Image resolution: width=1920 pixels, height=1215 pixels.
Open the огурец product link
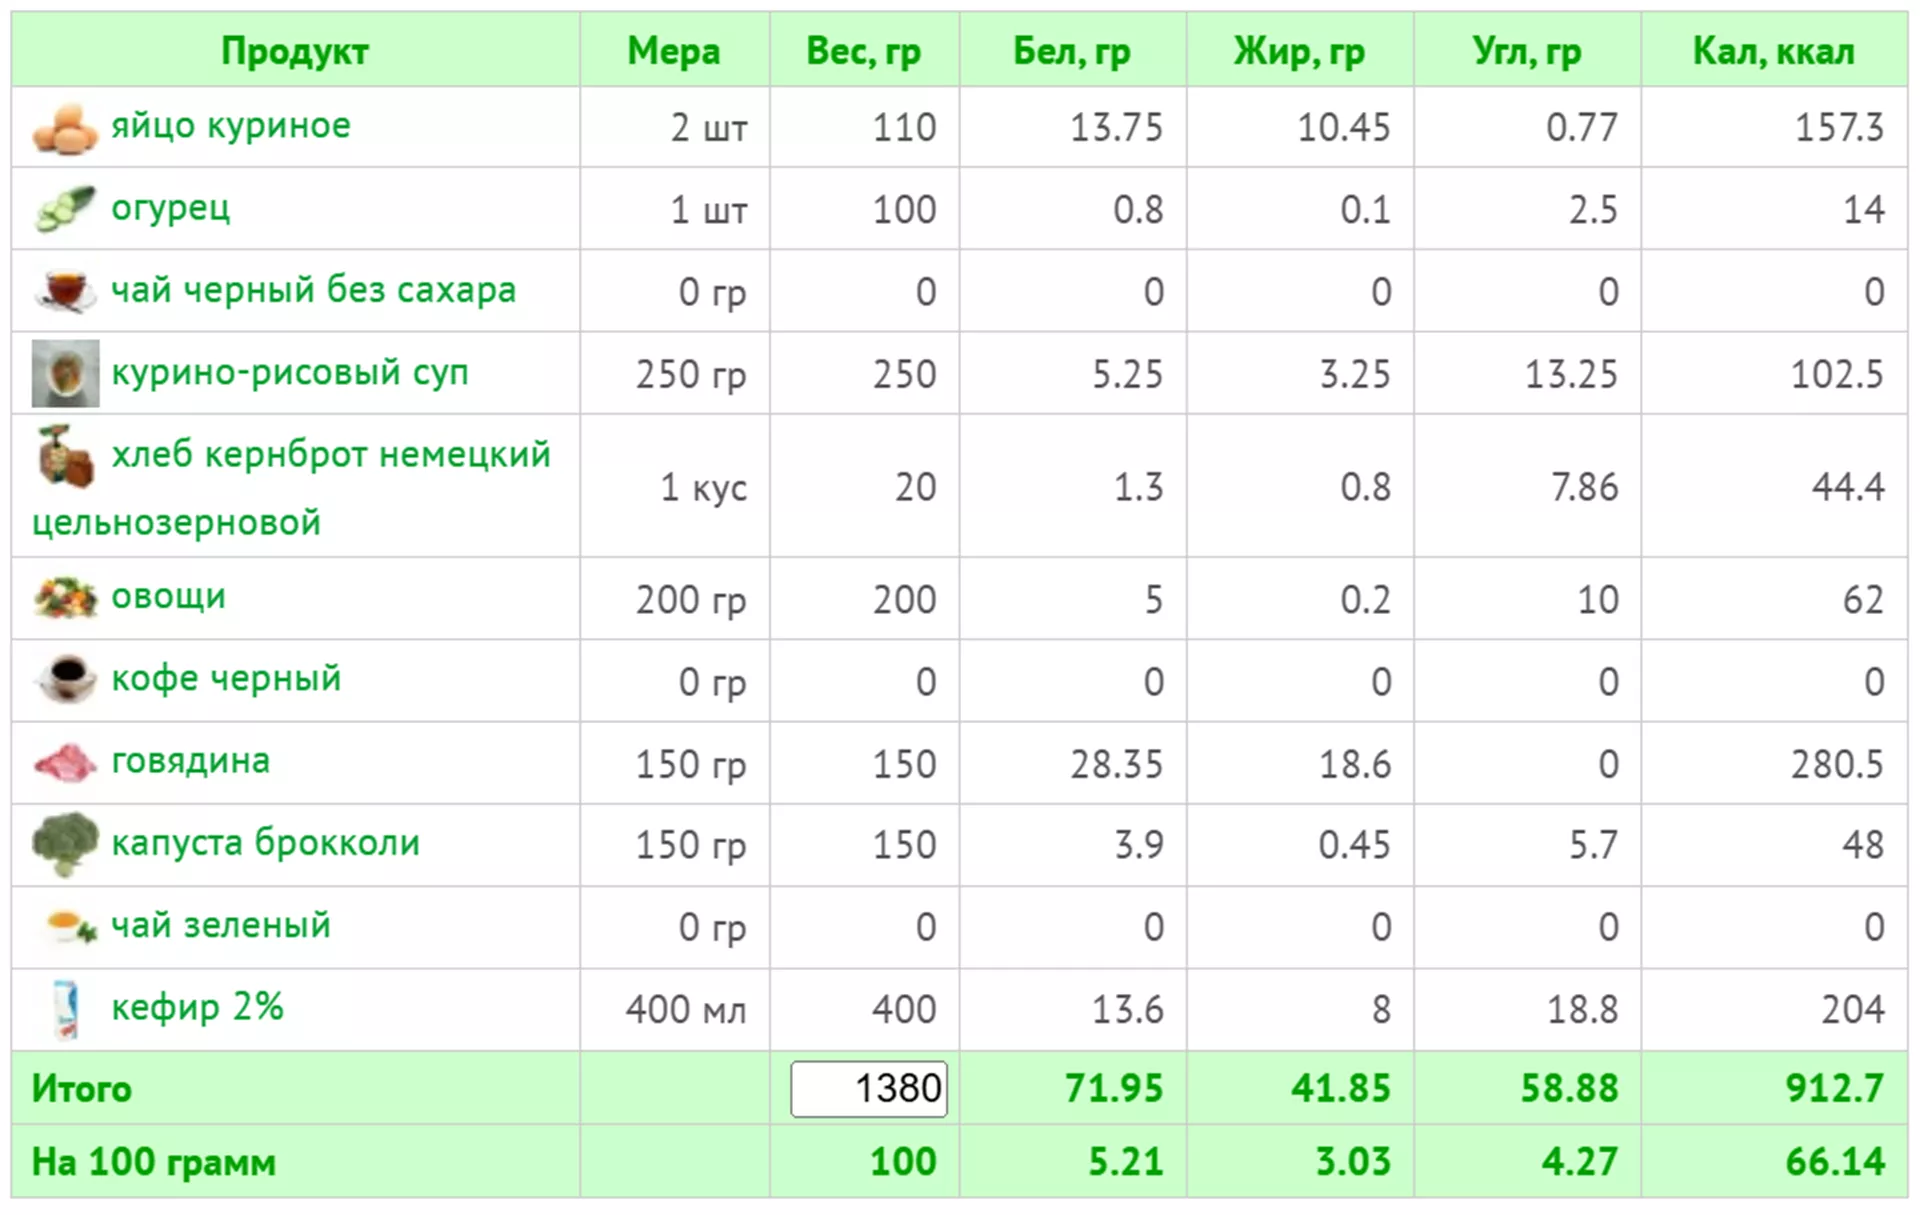[x=170, y=208]
